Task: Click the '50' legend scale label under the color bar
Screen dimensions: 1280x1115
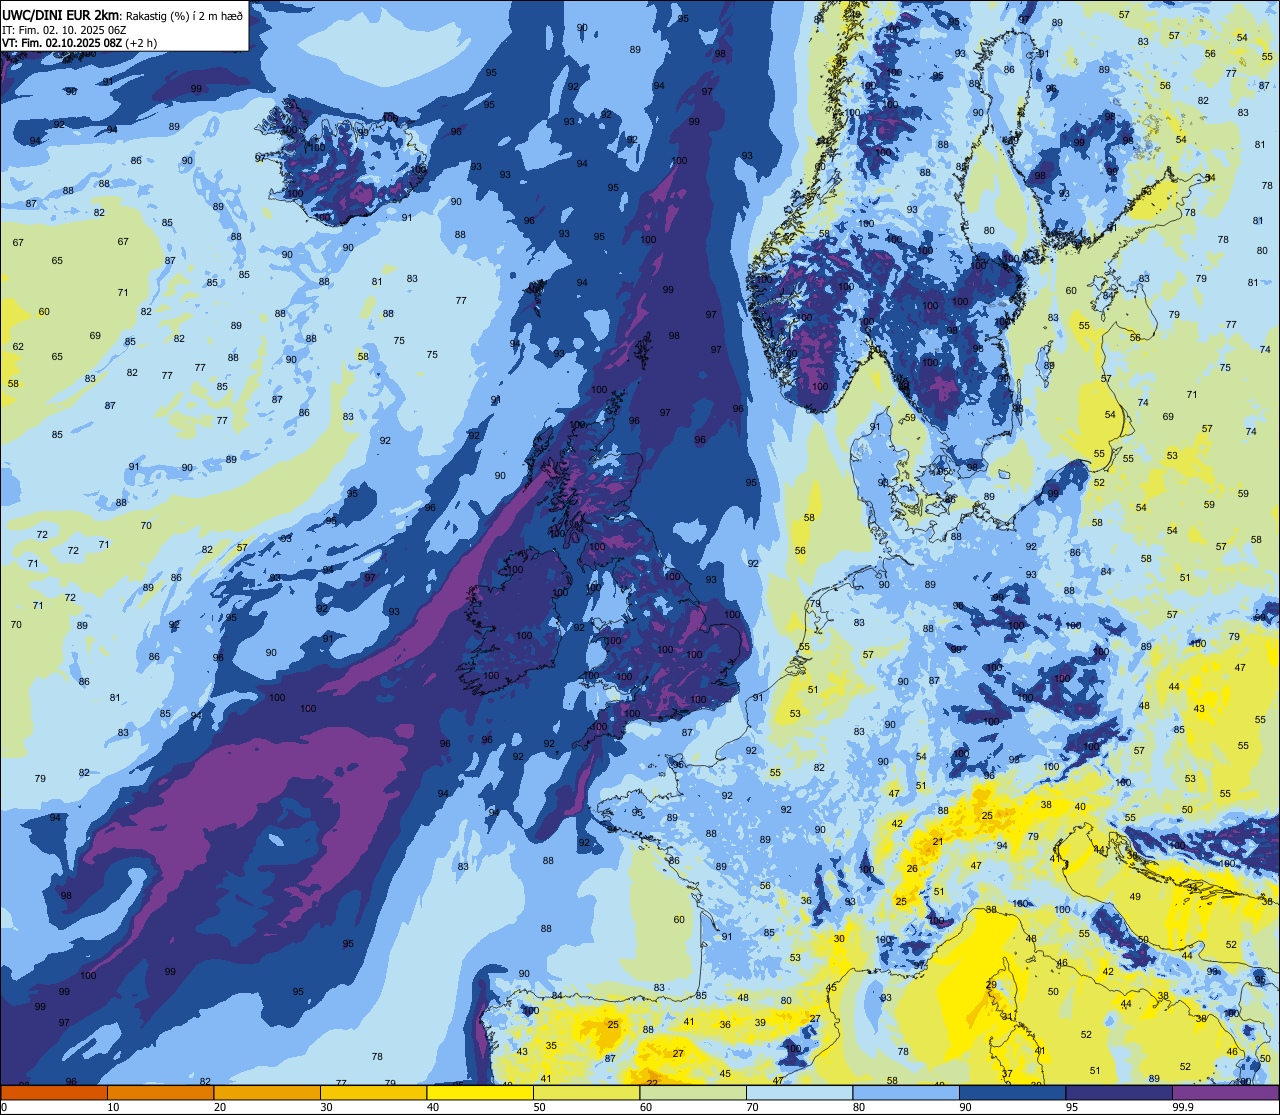Action: tap(539, 1107)
